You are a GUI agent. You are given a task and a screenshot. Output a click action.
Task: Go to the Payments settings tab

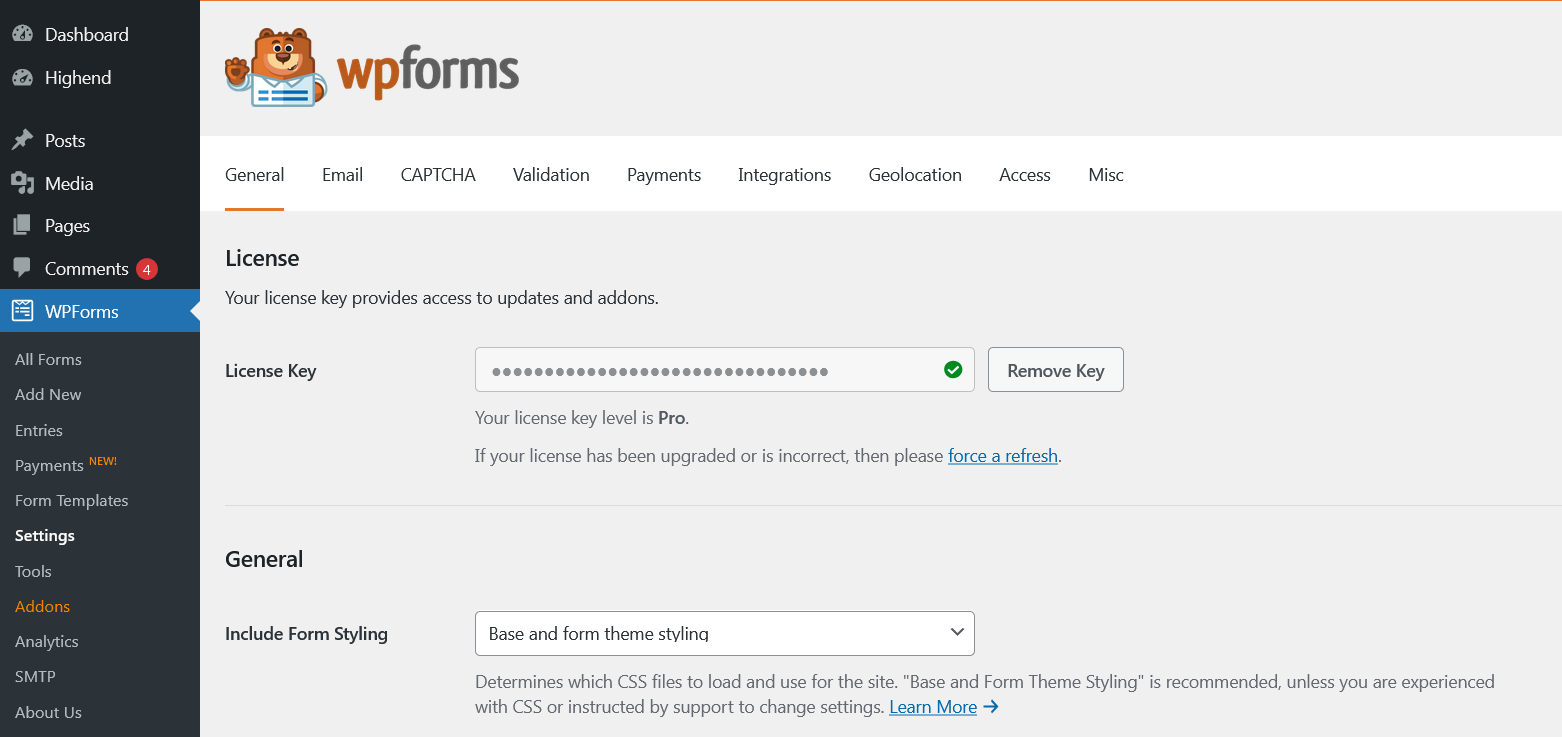click(x=664, y=175)
